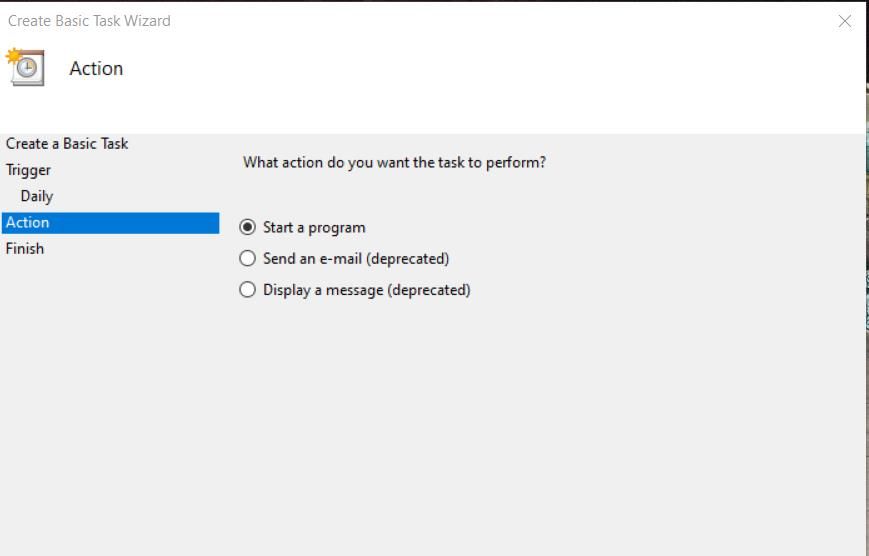Click the background window strip at right edge
The width and height of the screenshot is (869, 556).
point(867,300)
